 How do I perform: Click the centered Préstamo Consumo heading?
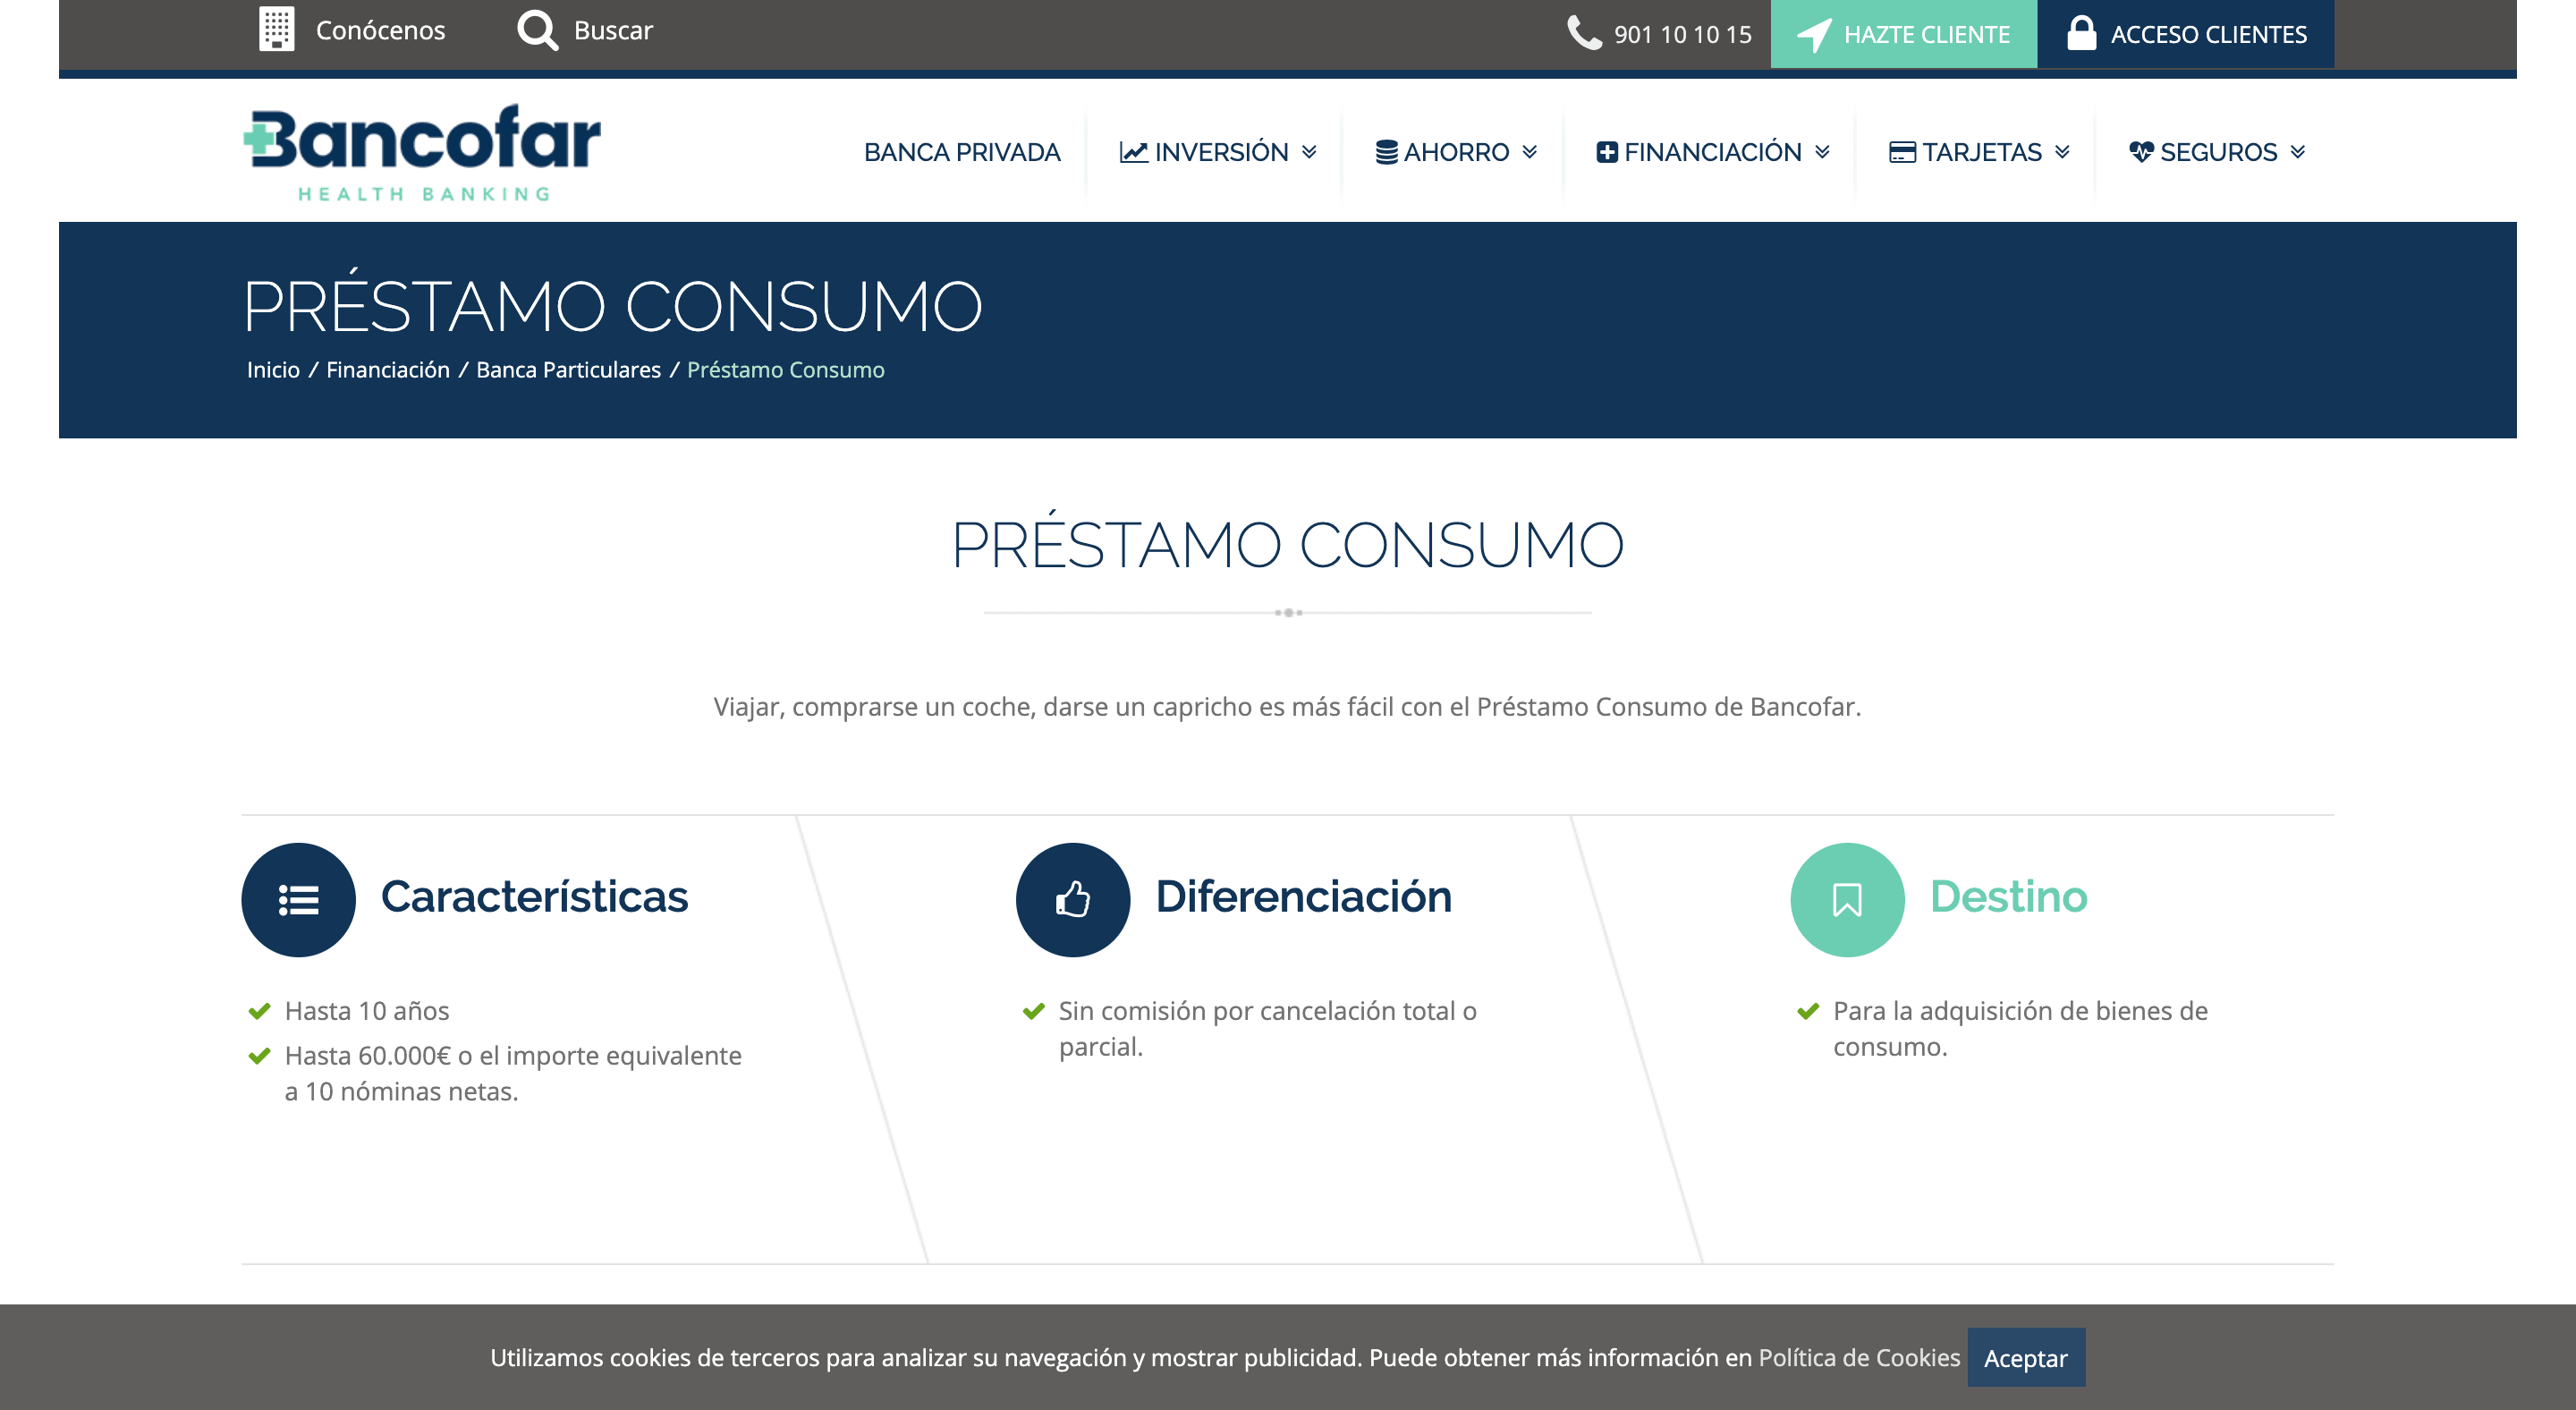tap(1287, 543)
